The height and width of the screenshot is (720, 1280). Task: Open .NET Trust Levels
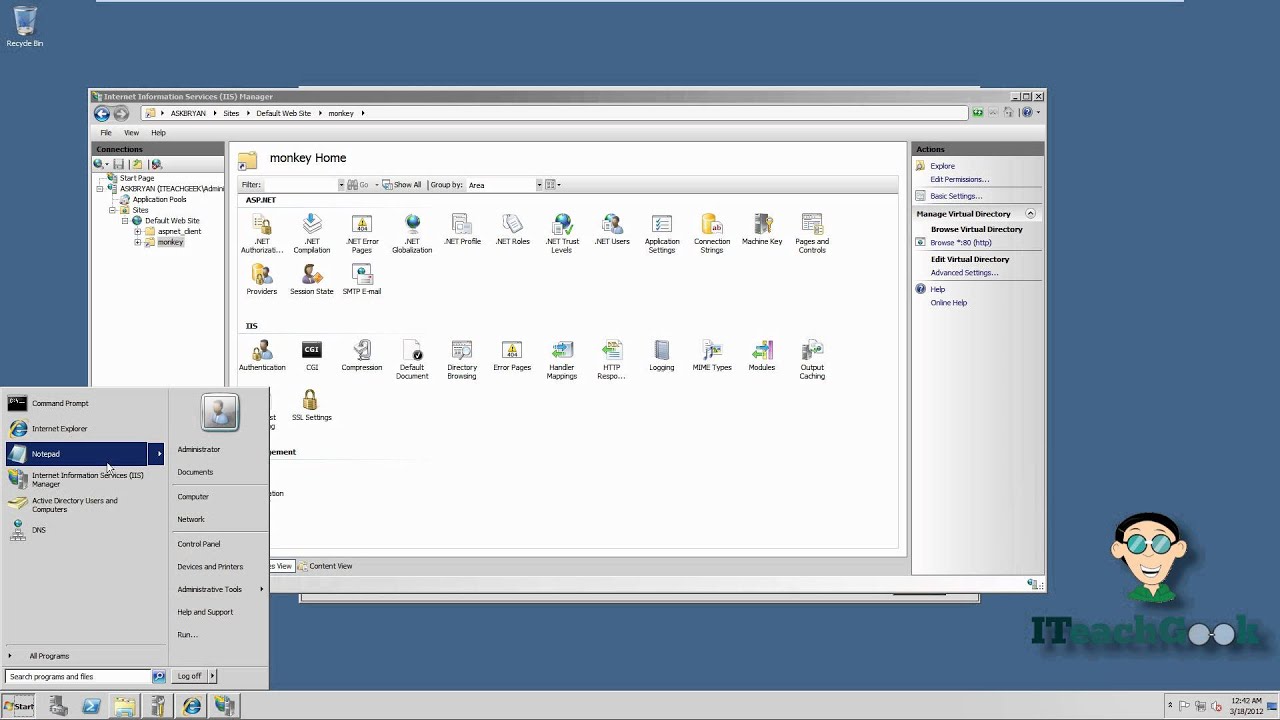pos(562,233)
